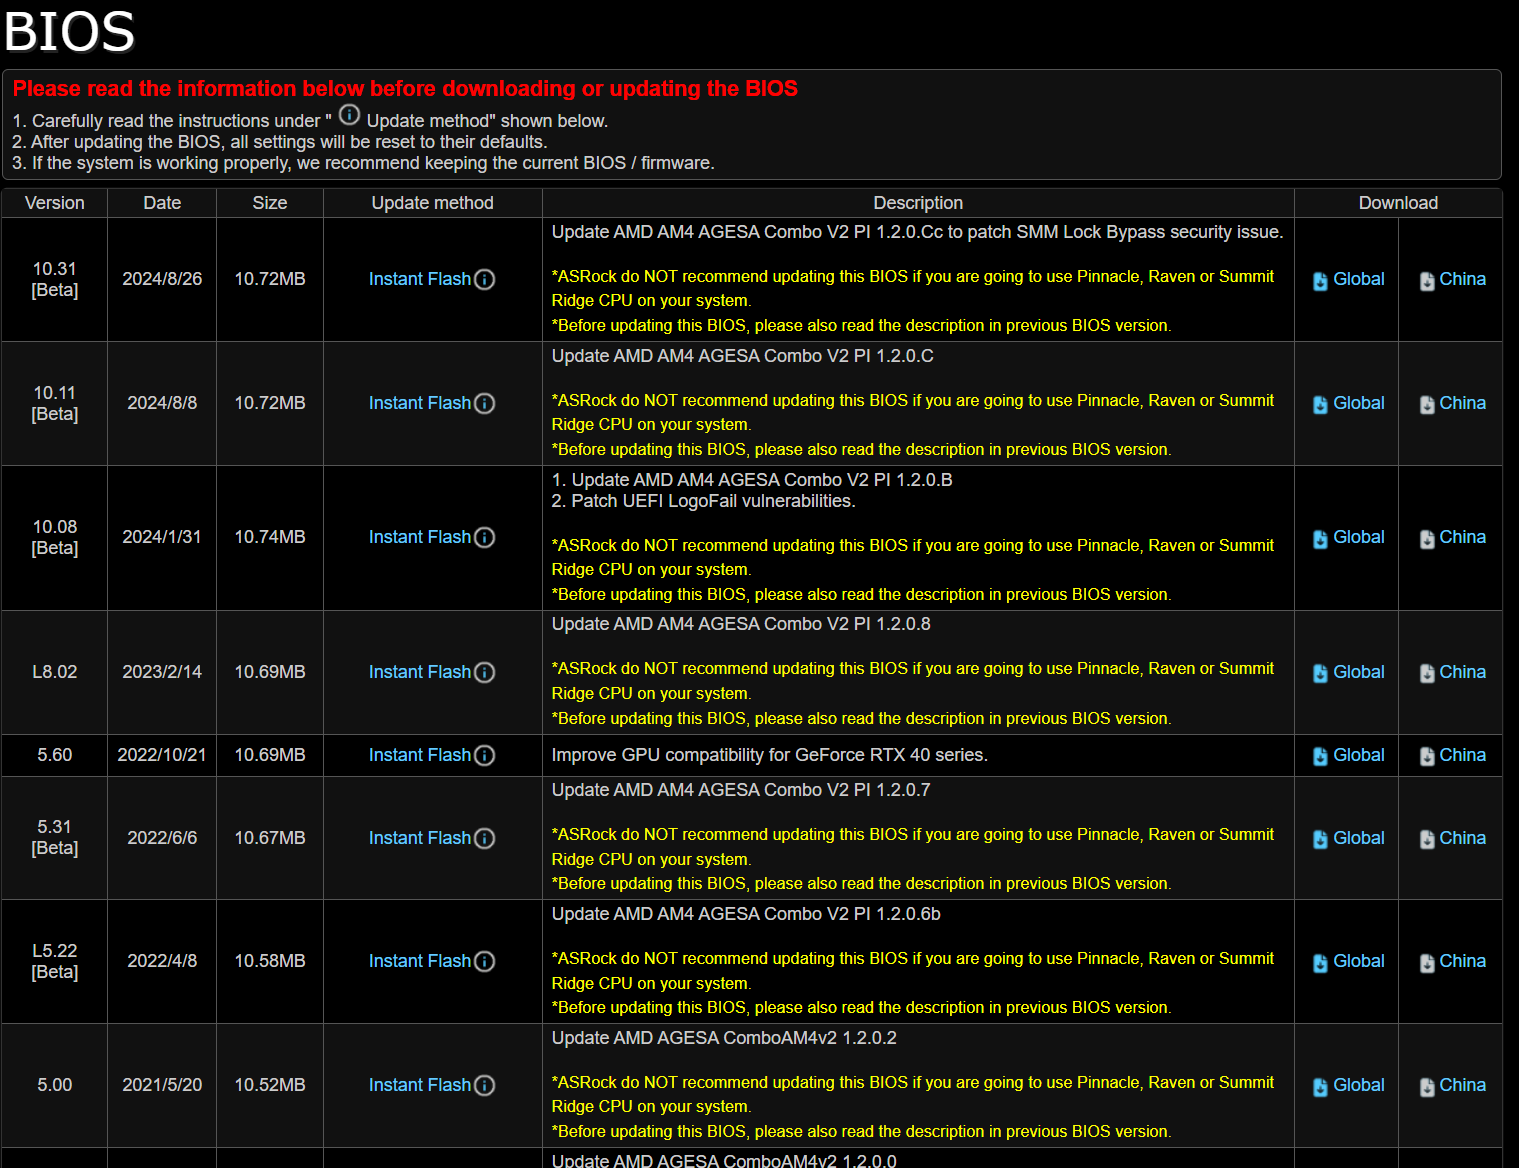Click the Patch UEFI LogoFail vulnerabilities line
The width and height of the screenshot is (1519, 1168).
pos(703,501)
